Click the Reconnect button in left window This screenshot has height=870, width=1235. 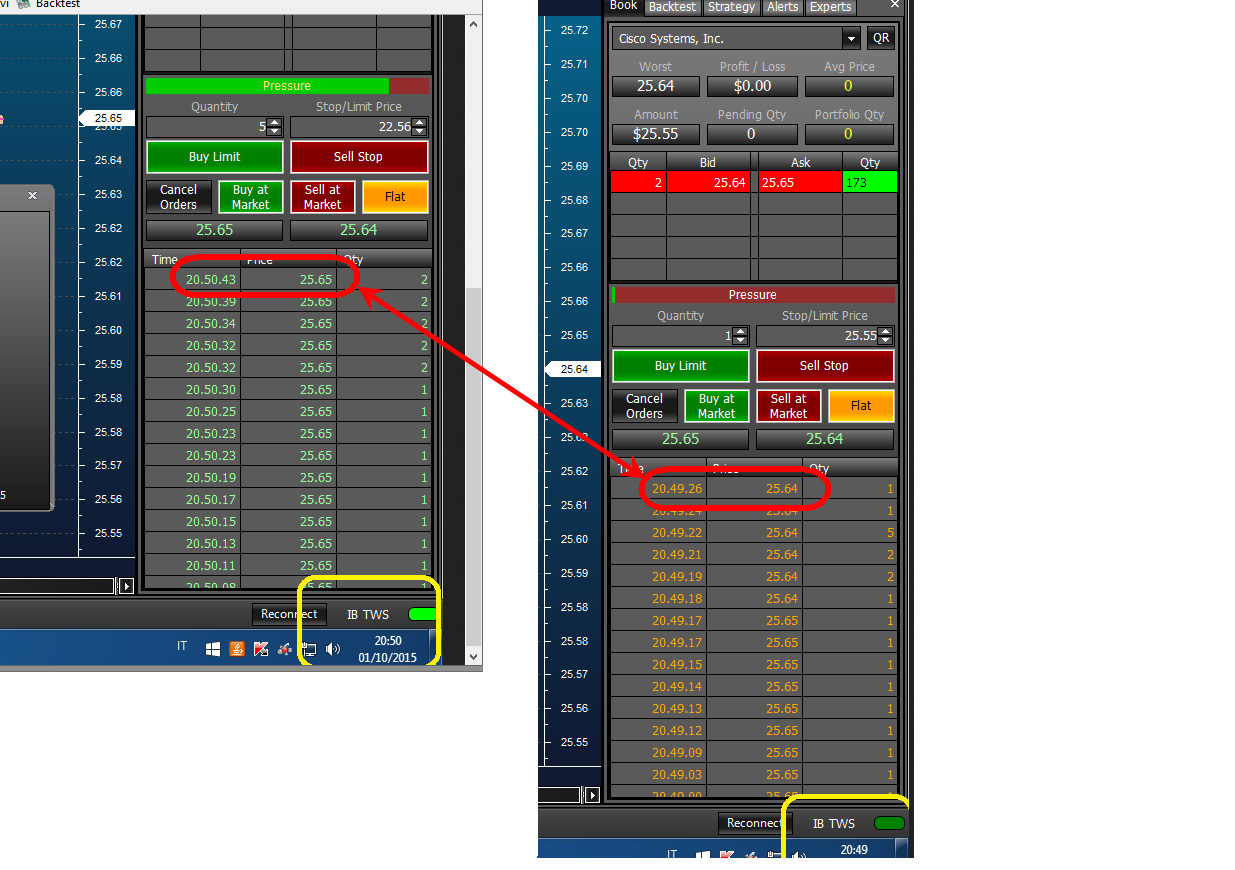tap(289, 614)
